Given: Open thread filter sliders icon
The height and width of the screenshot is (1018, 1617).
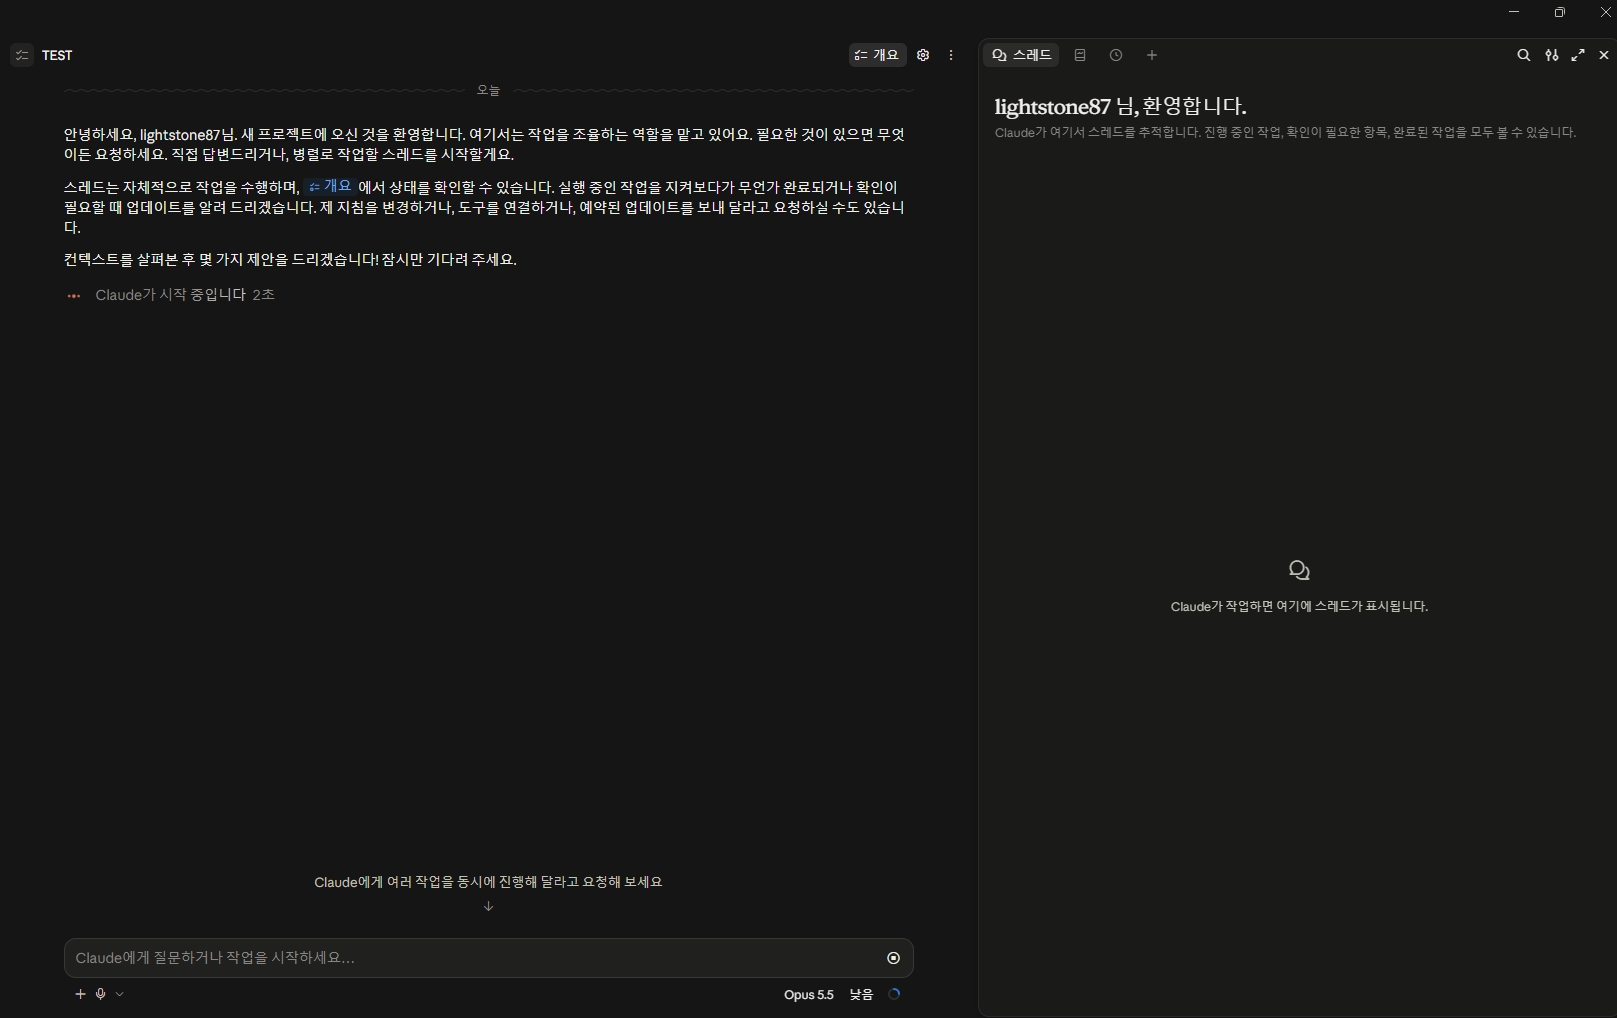Looking at the screenshot, I should tap(1551, 55).
